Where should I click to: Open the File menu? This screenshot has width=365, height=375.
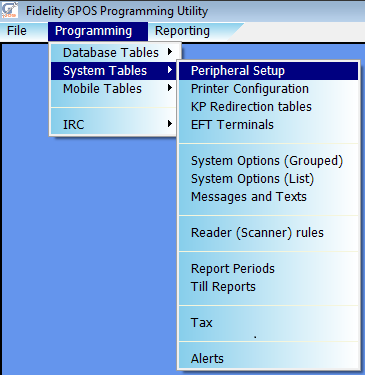click(17, 31)
